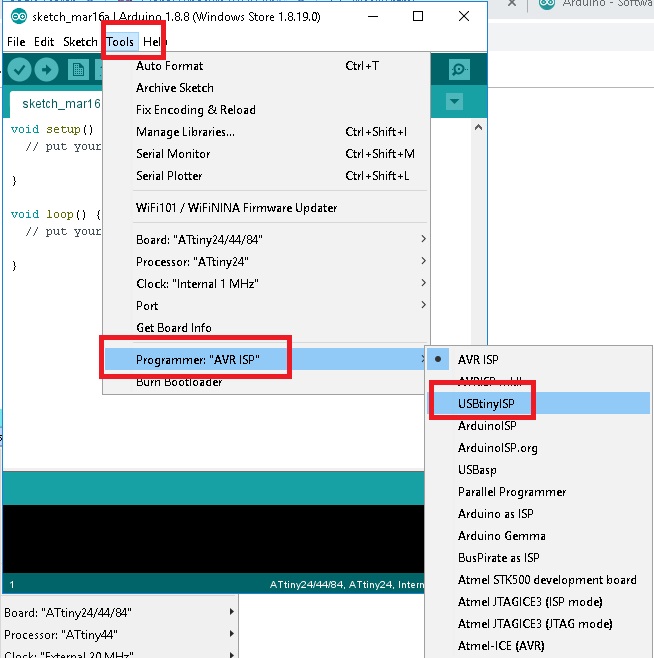Image resolution: width=654 pixels, height=658 pixels.
Task: Click Burn Bootloader entry
Action: [266, 382]
